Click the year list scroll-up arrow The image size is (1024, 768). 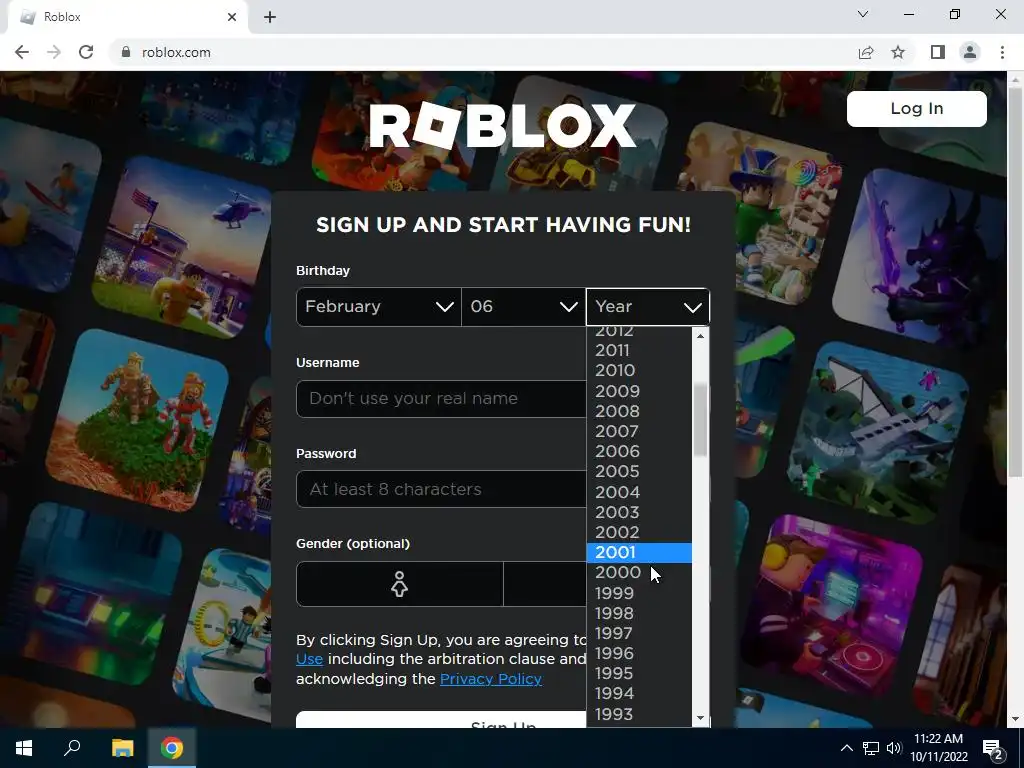(701, 336)
